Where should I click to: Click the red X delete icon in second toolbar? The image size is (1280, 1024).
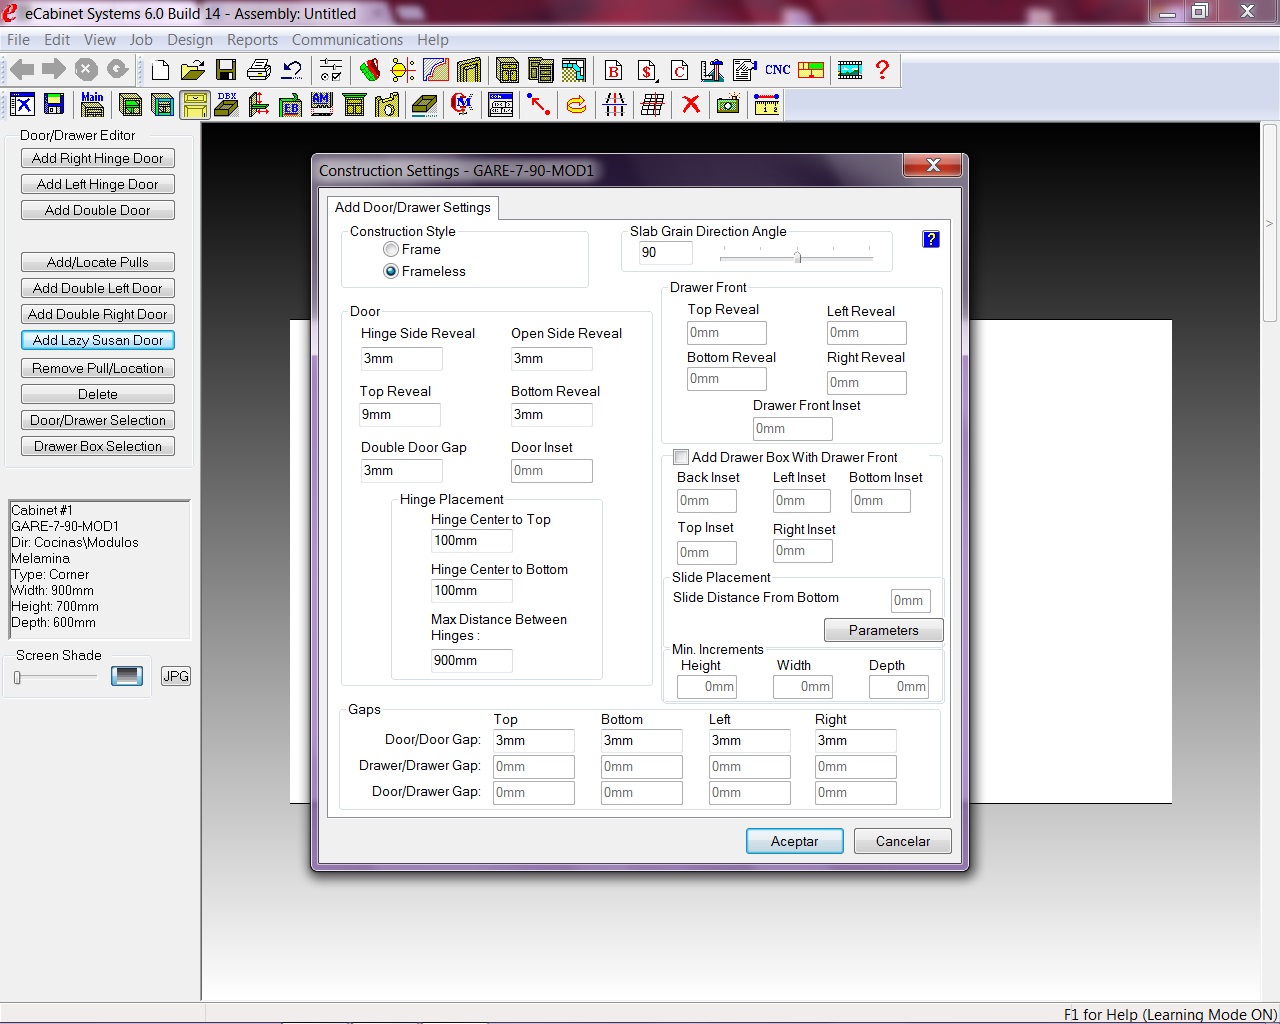pos(690,105)
